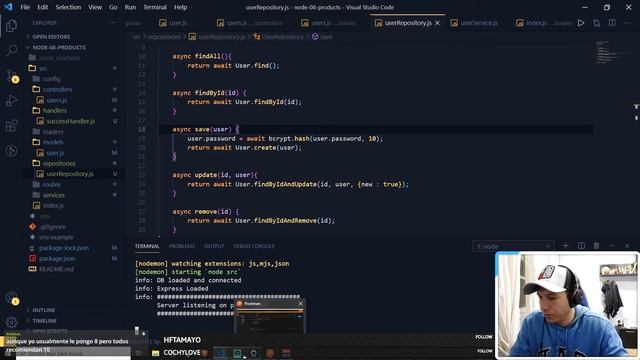Open the Accounts icon in activity bar
Screen dimensions: 640x360
11,298
